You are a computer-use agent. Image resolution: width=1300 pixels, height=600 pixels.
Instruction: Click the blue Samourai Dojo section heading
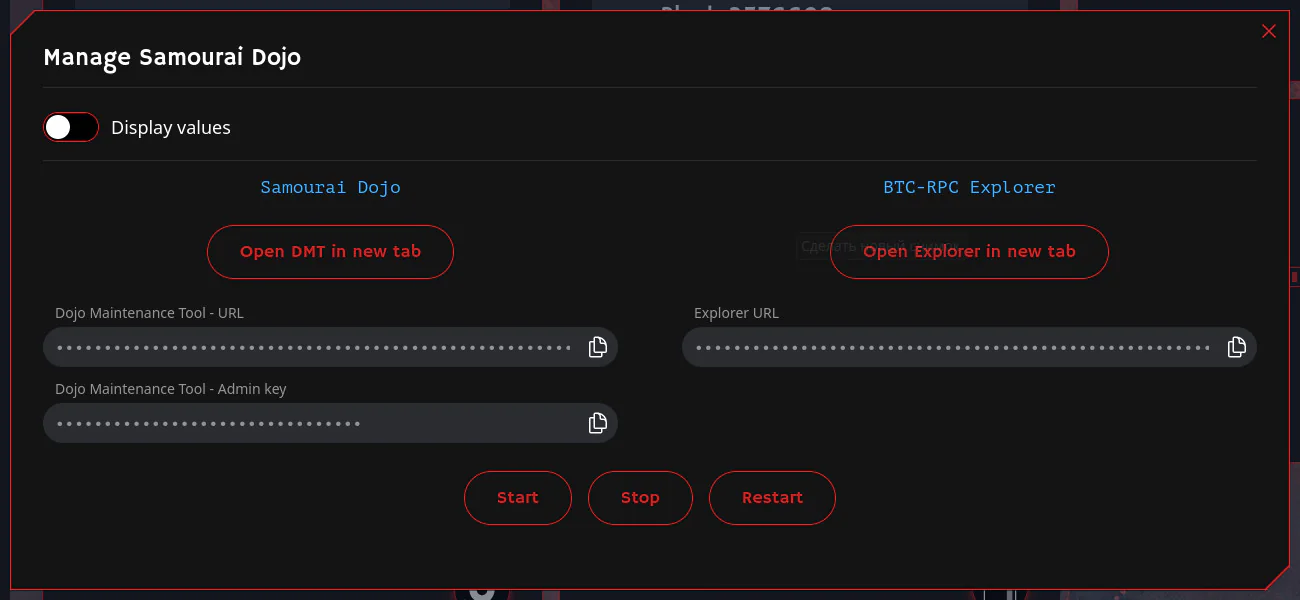(x=330, y=187)
